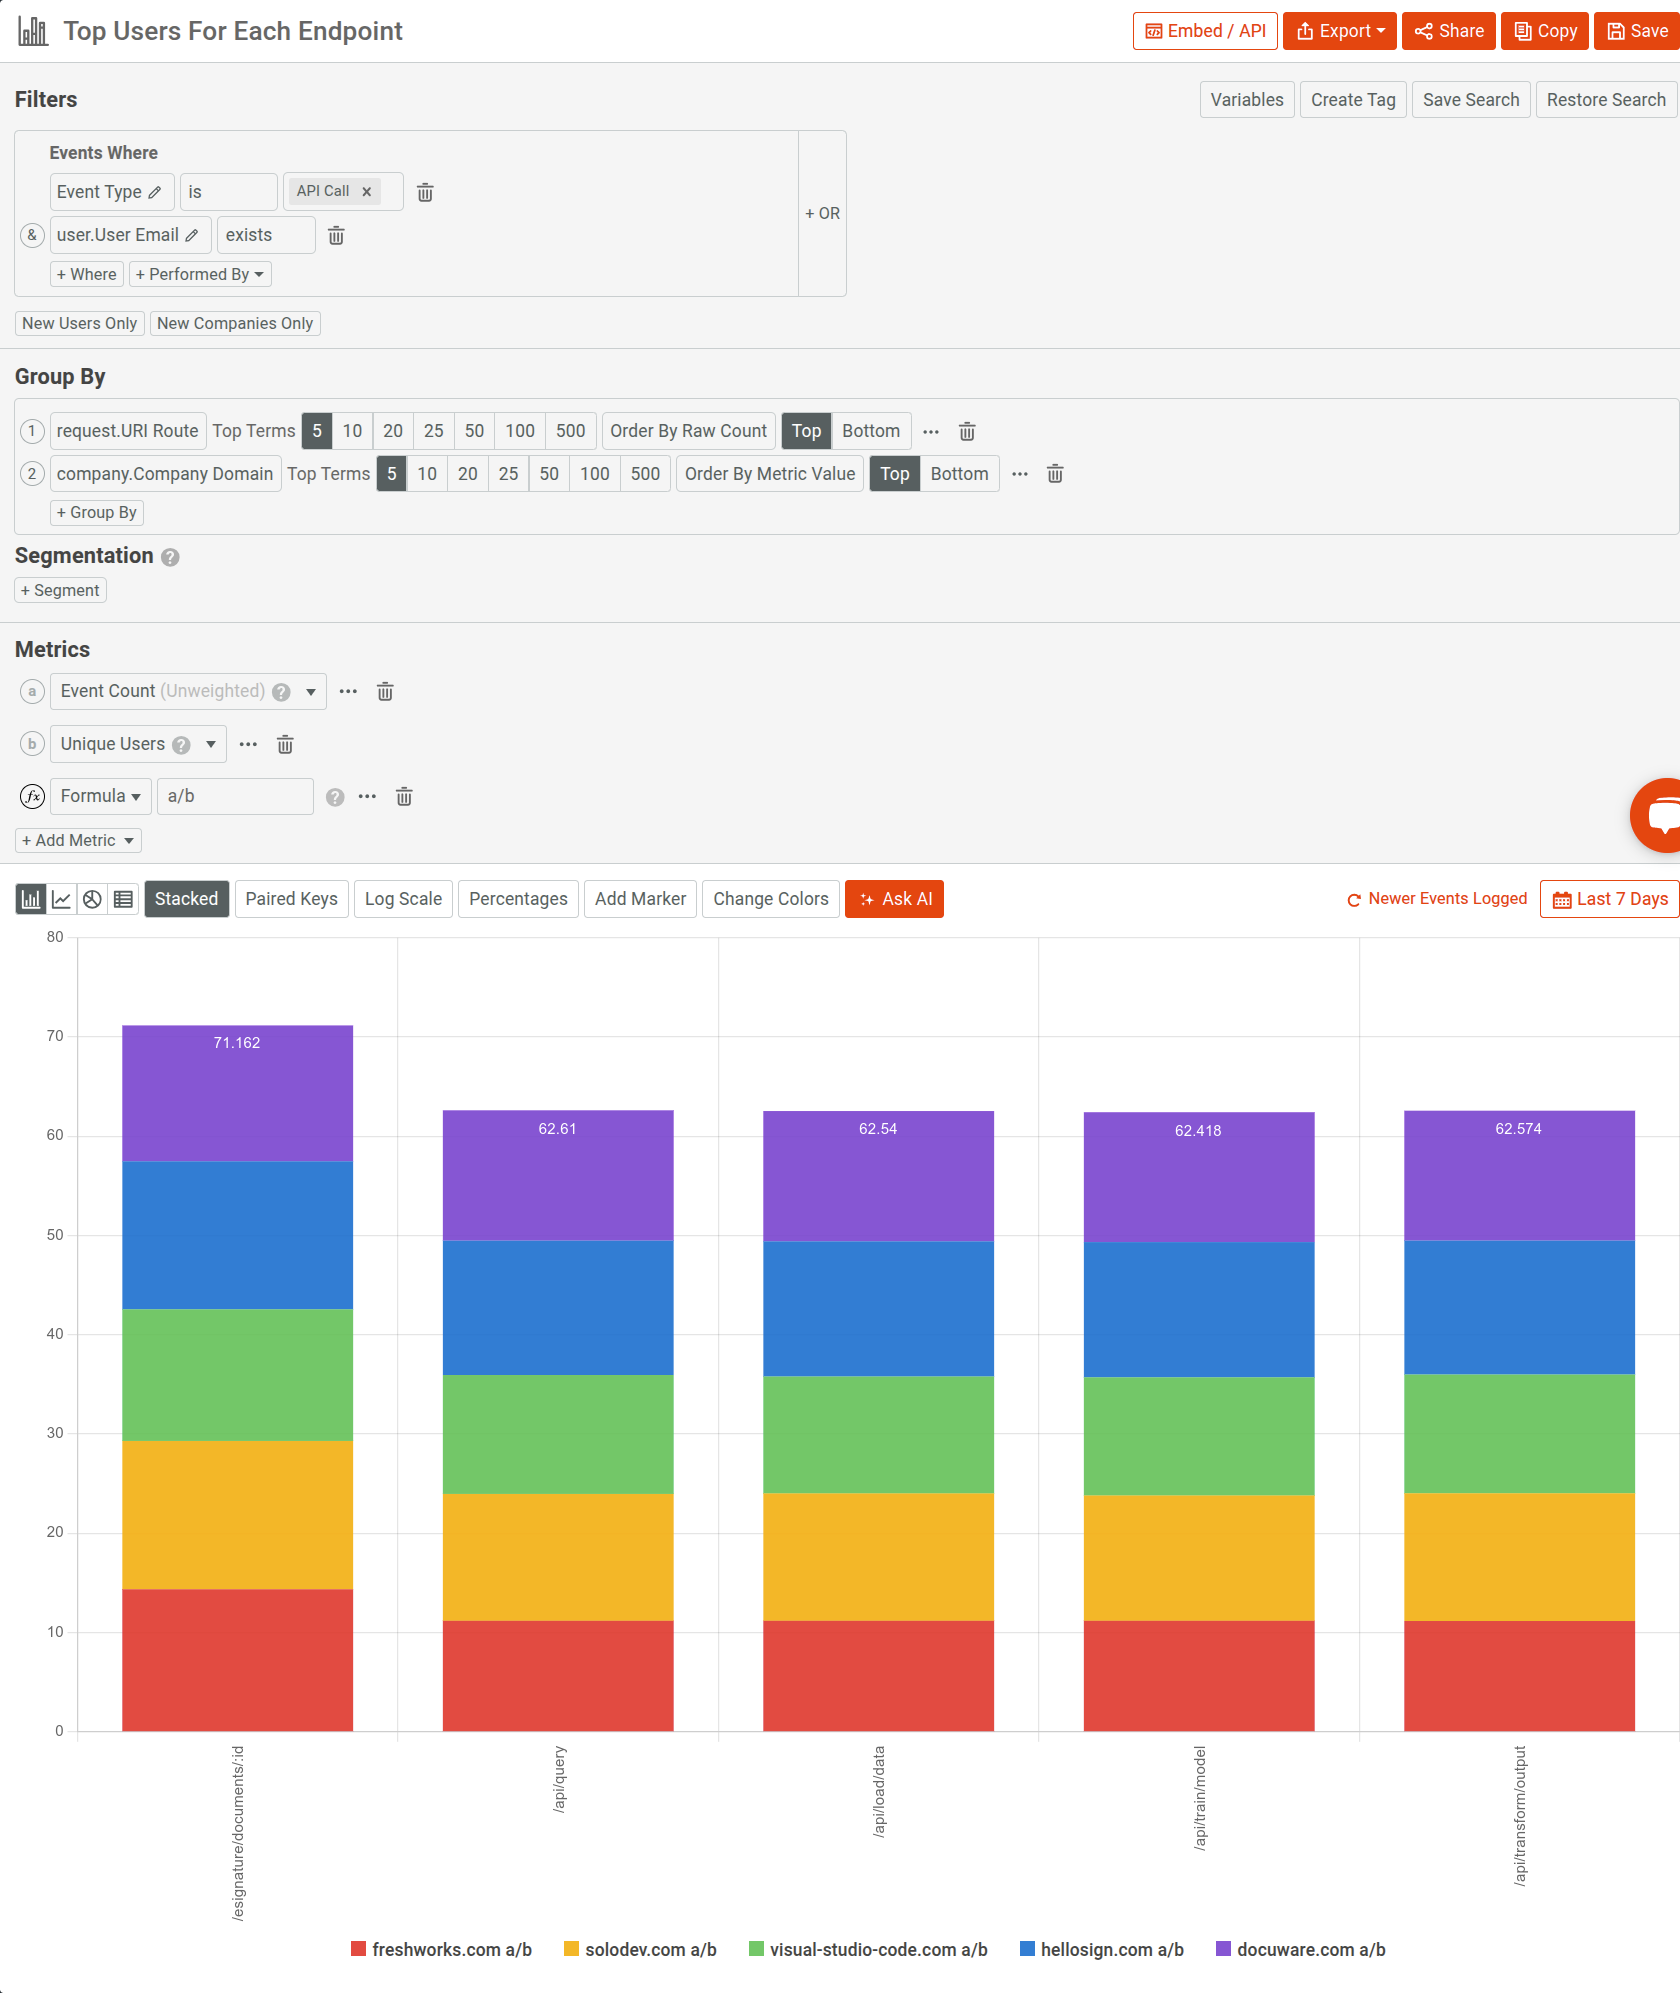Expand the Add Metric dropdown
Image resolution: width=1680 pixels, height=1993 pixels.
pyautogui.click(x=78, y=840)
